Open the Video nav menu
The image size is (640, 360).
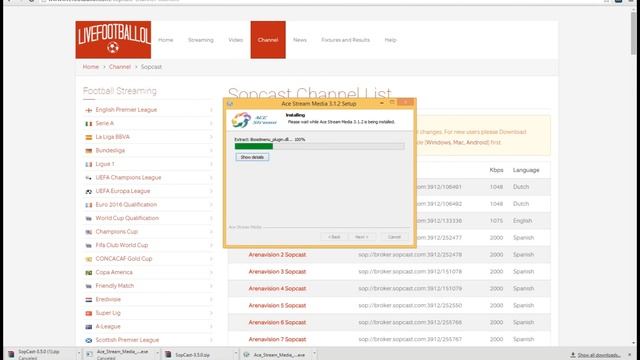(x=236, y=40)
